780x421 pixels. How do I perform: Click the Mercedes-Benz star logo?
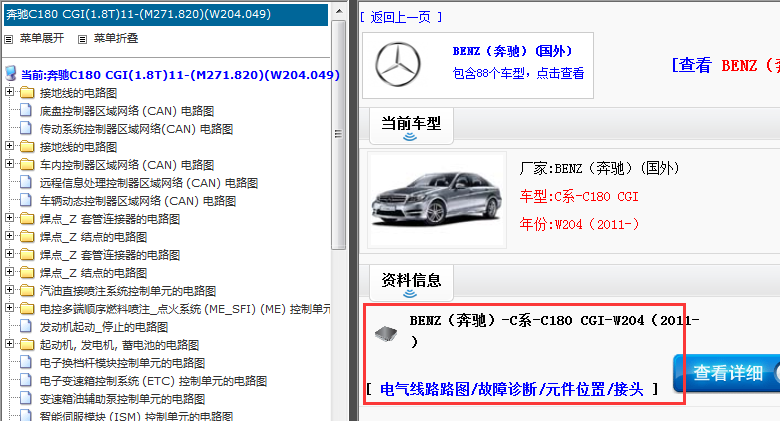click(397, 64)
